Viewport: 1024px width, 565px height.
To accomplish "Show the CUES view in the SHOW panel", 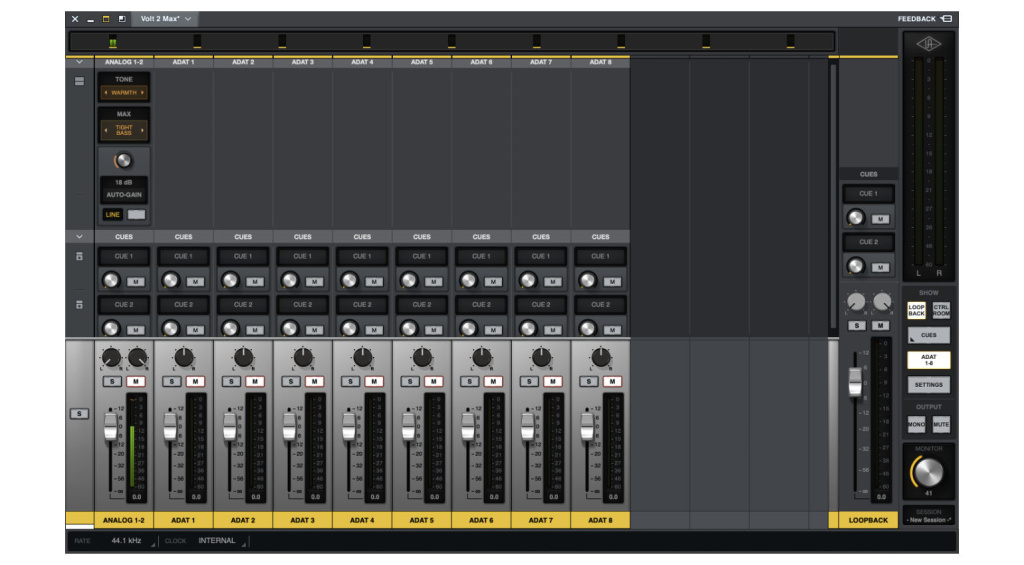I will 929,335.
